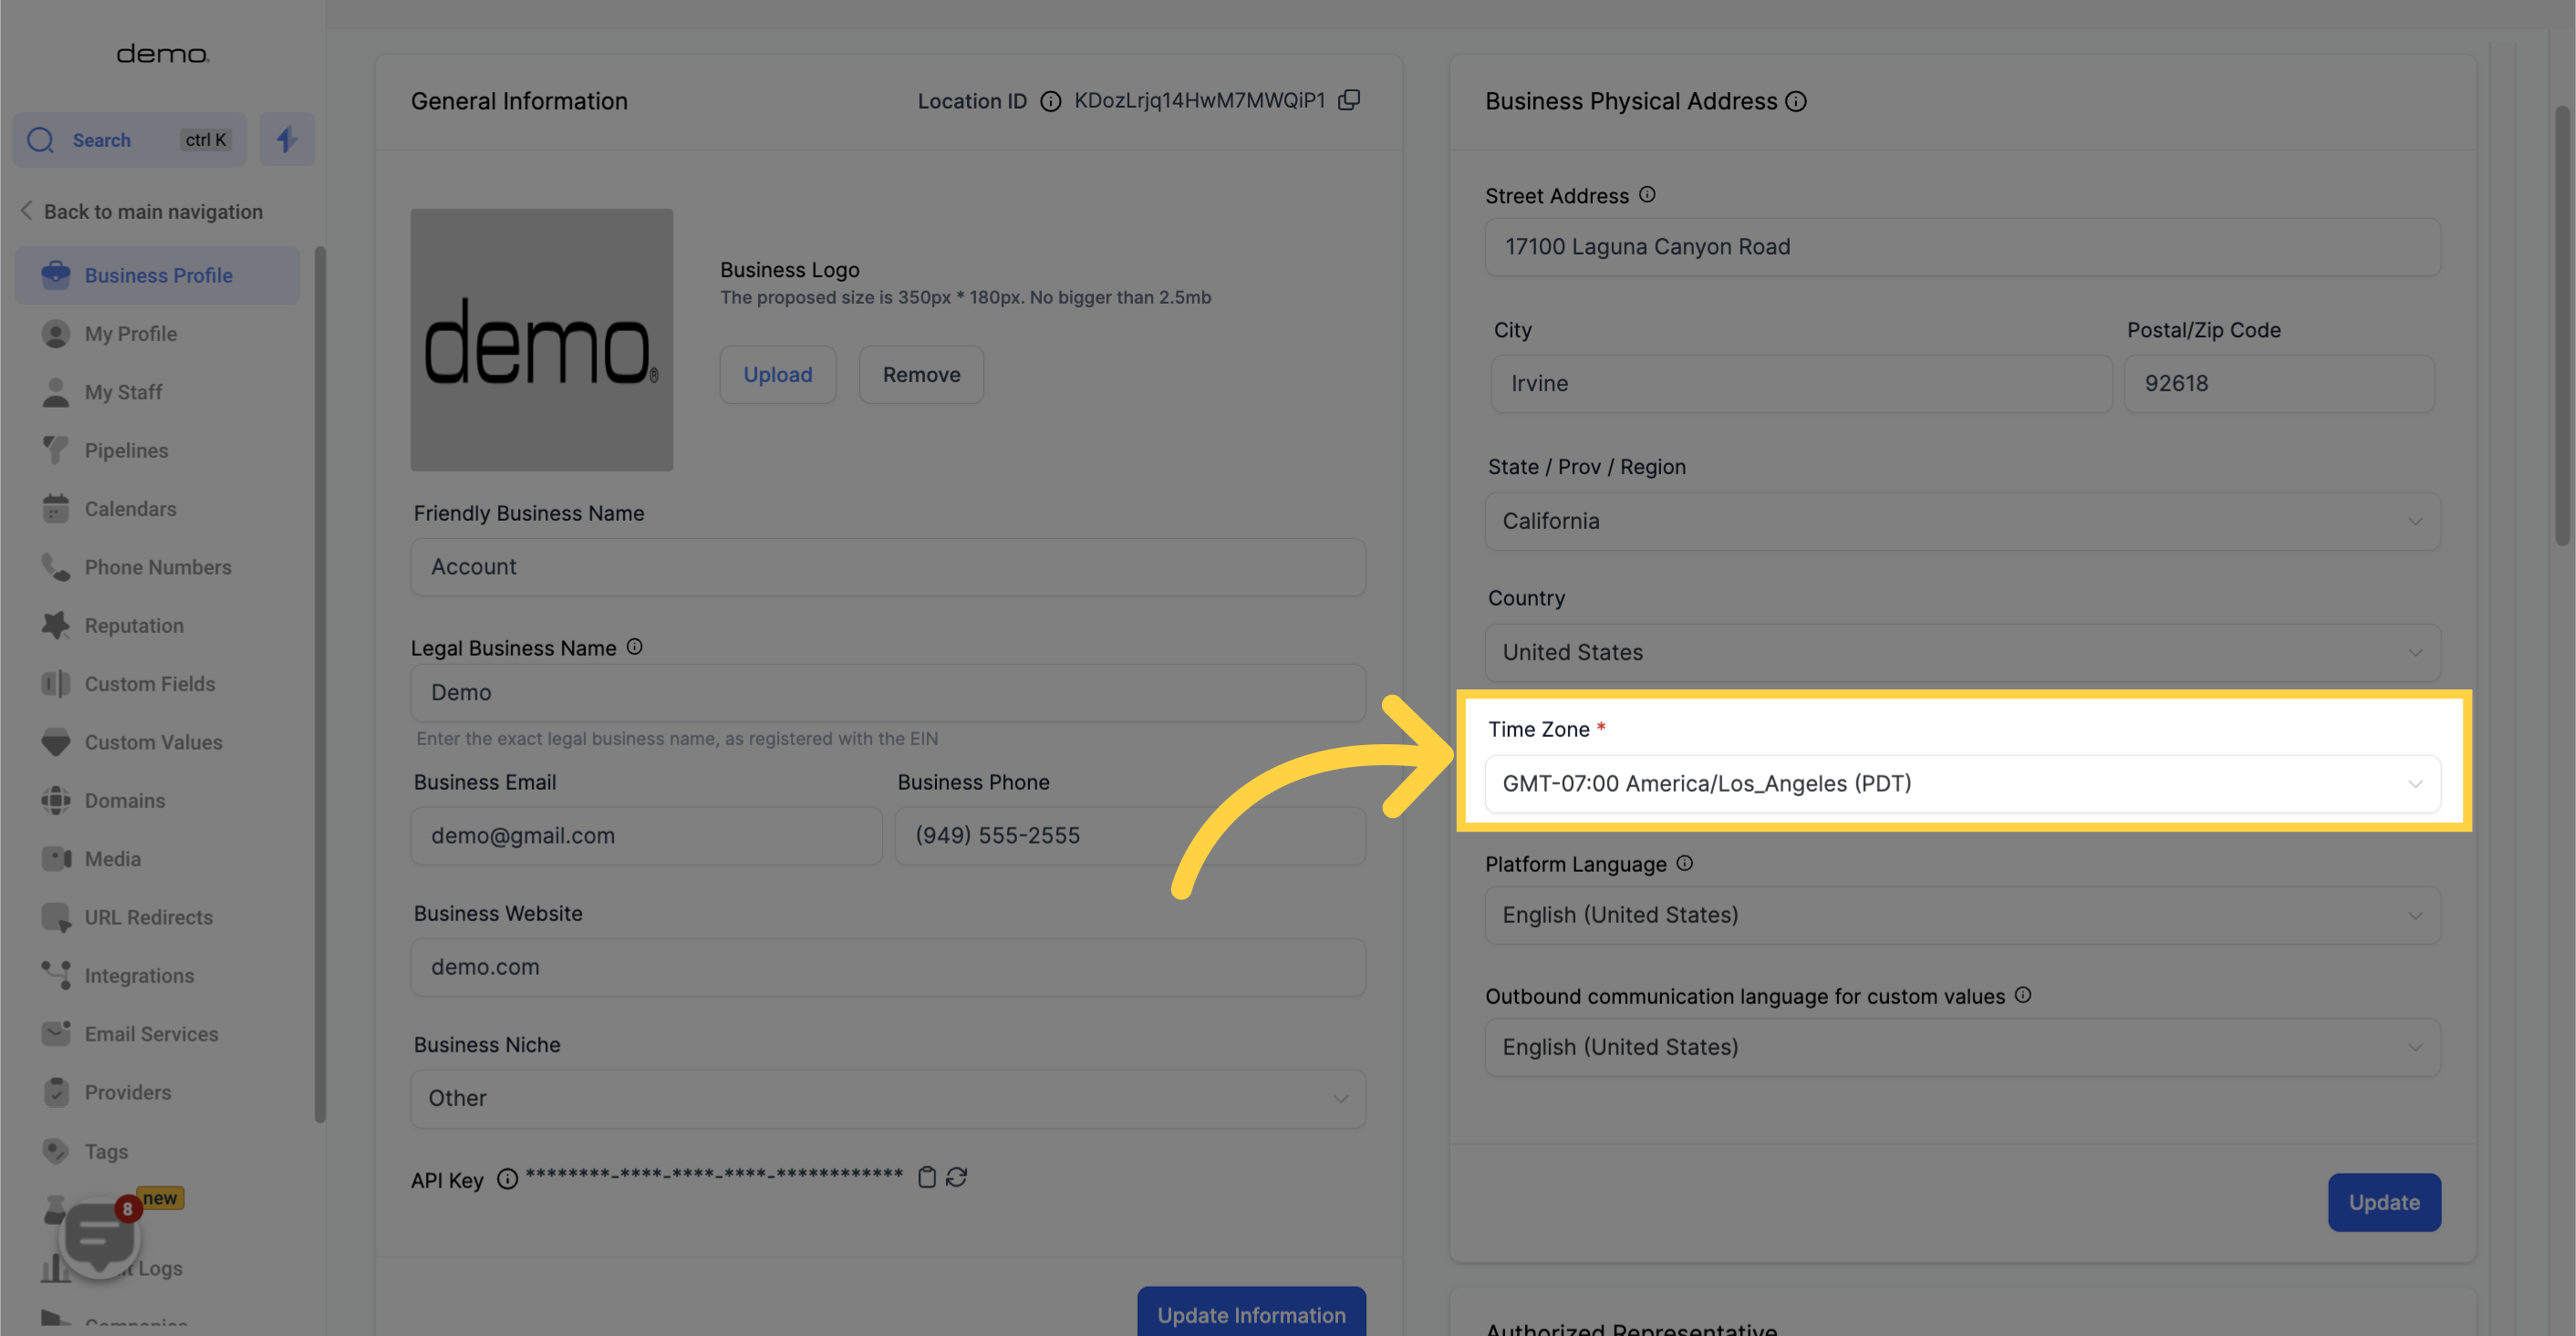Click the Business Website field

(x=888, y=967)
